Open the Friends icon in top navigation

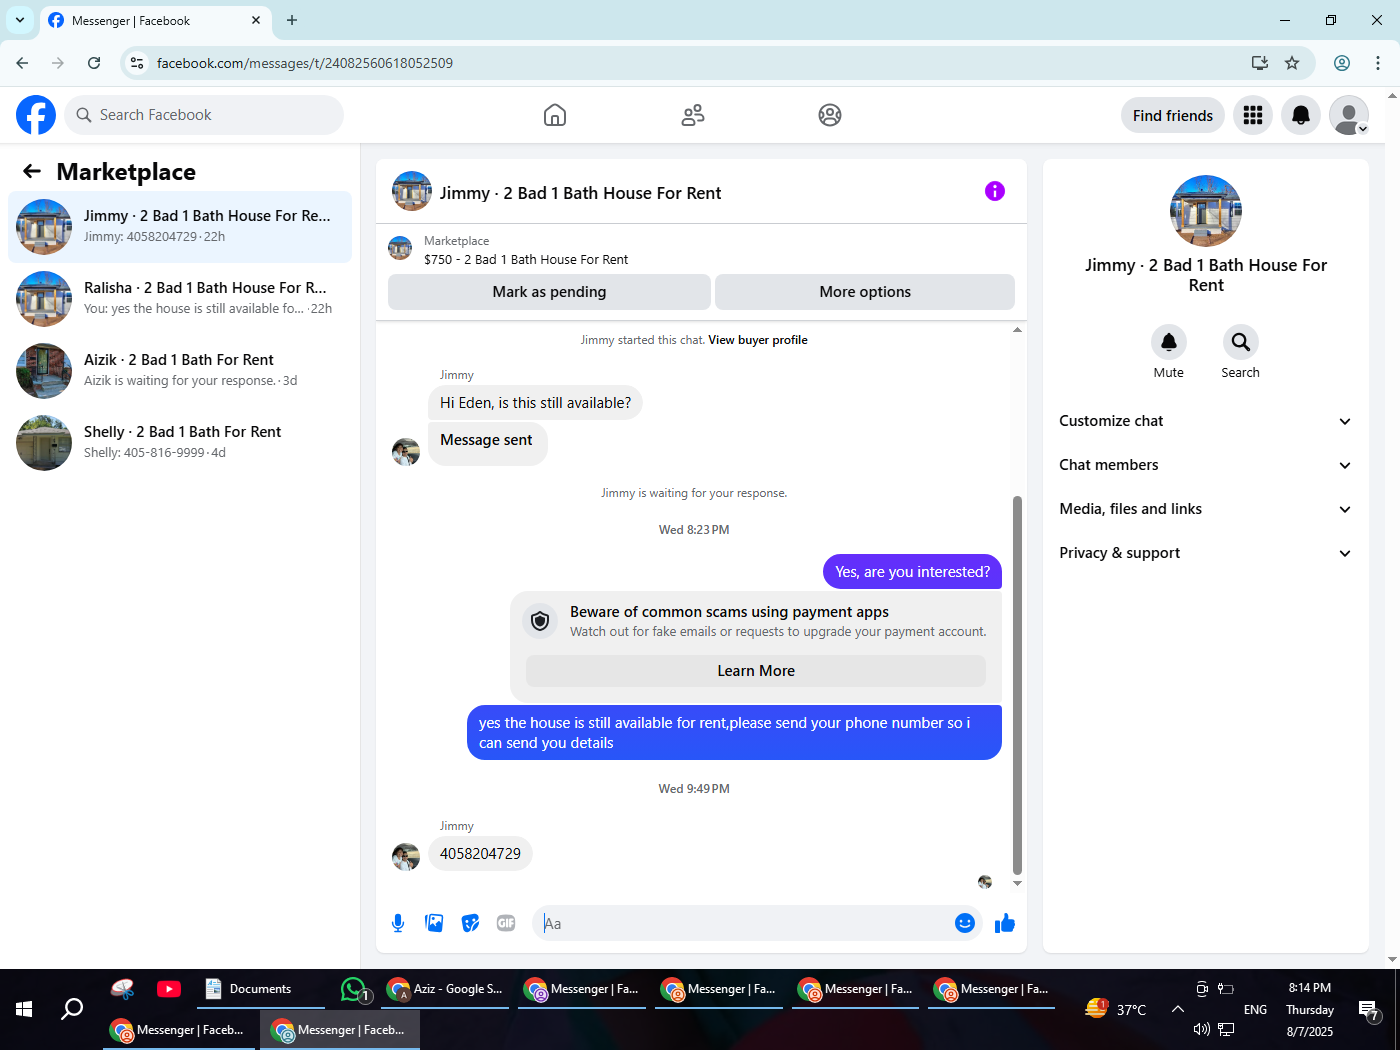click(x=693, y=115)
